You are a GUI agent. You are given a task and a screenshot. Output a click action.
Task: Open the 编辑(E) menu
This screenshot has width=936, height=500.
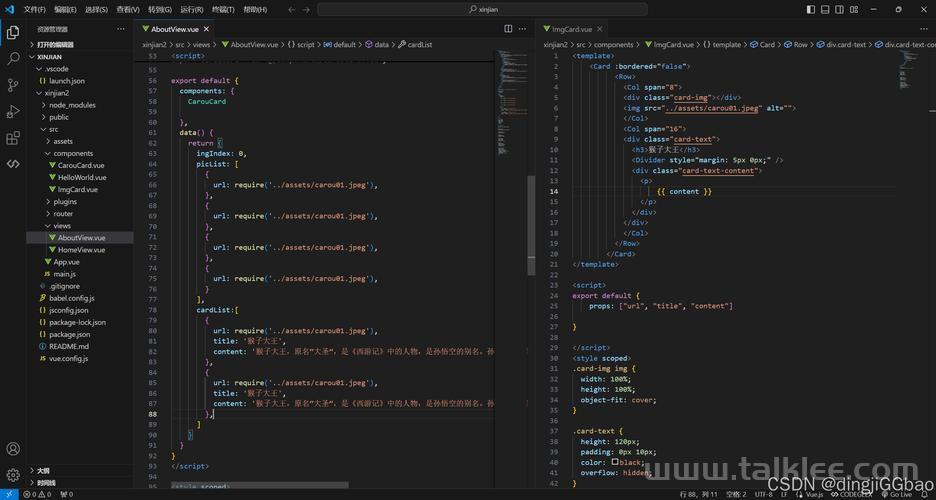65,10
